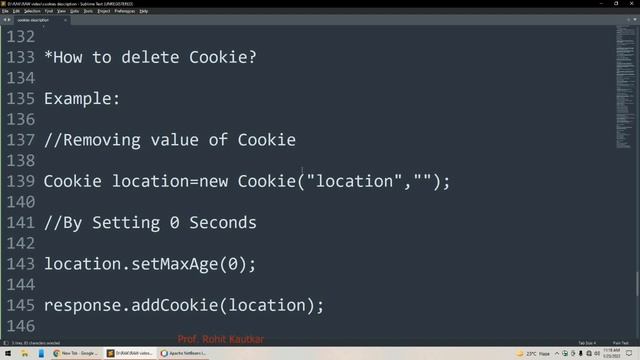The height and width of the screenshot is (360, 640).
Task: Switch to the Google Chrome taskbar window
Action: click(76, 353)
